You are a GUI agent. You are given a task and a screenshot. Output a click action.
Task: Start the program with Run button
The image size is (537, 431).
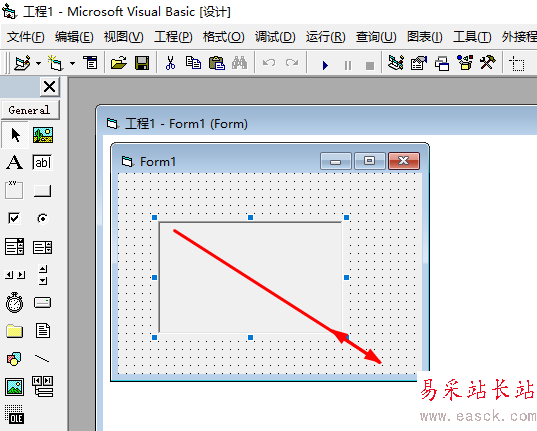click(325, 65)
